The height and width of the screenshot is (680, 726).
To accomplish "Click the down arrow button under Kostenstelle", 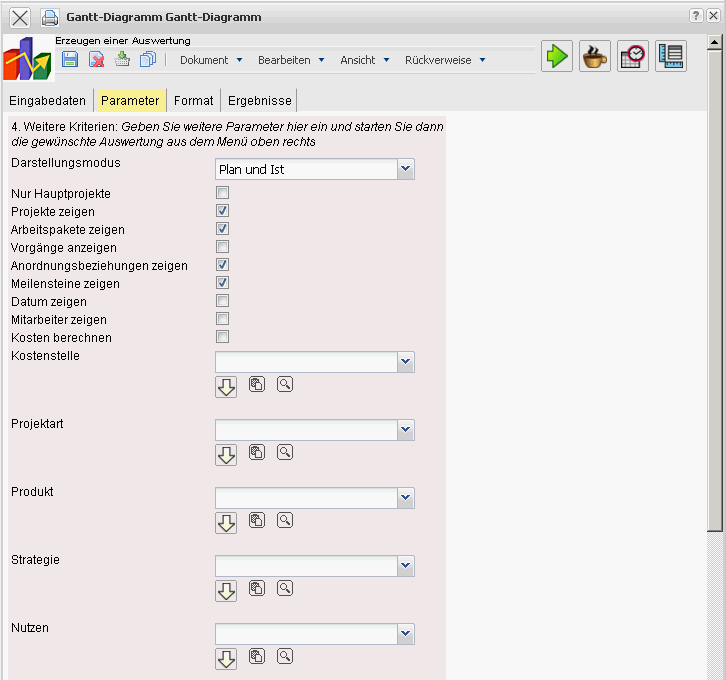I will (x=226, y=387).
